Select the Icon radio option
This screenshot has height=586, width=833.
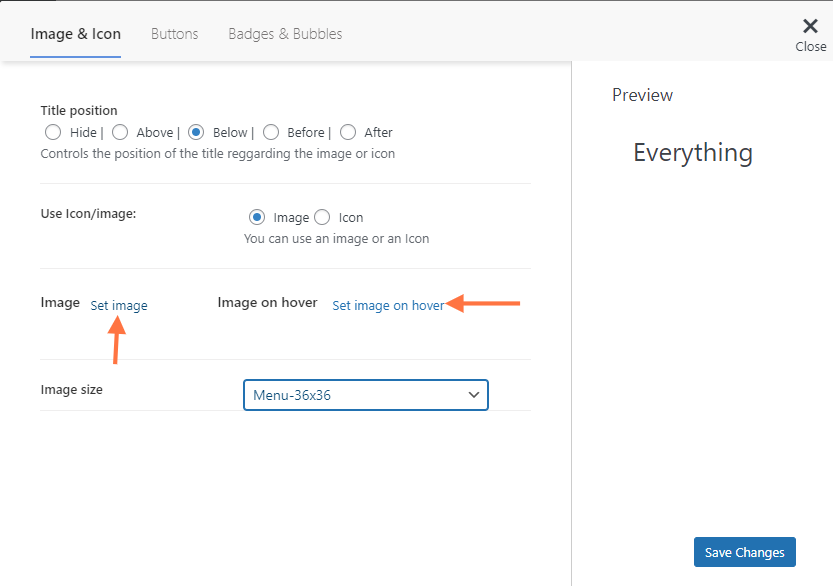point(322,217)
